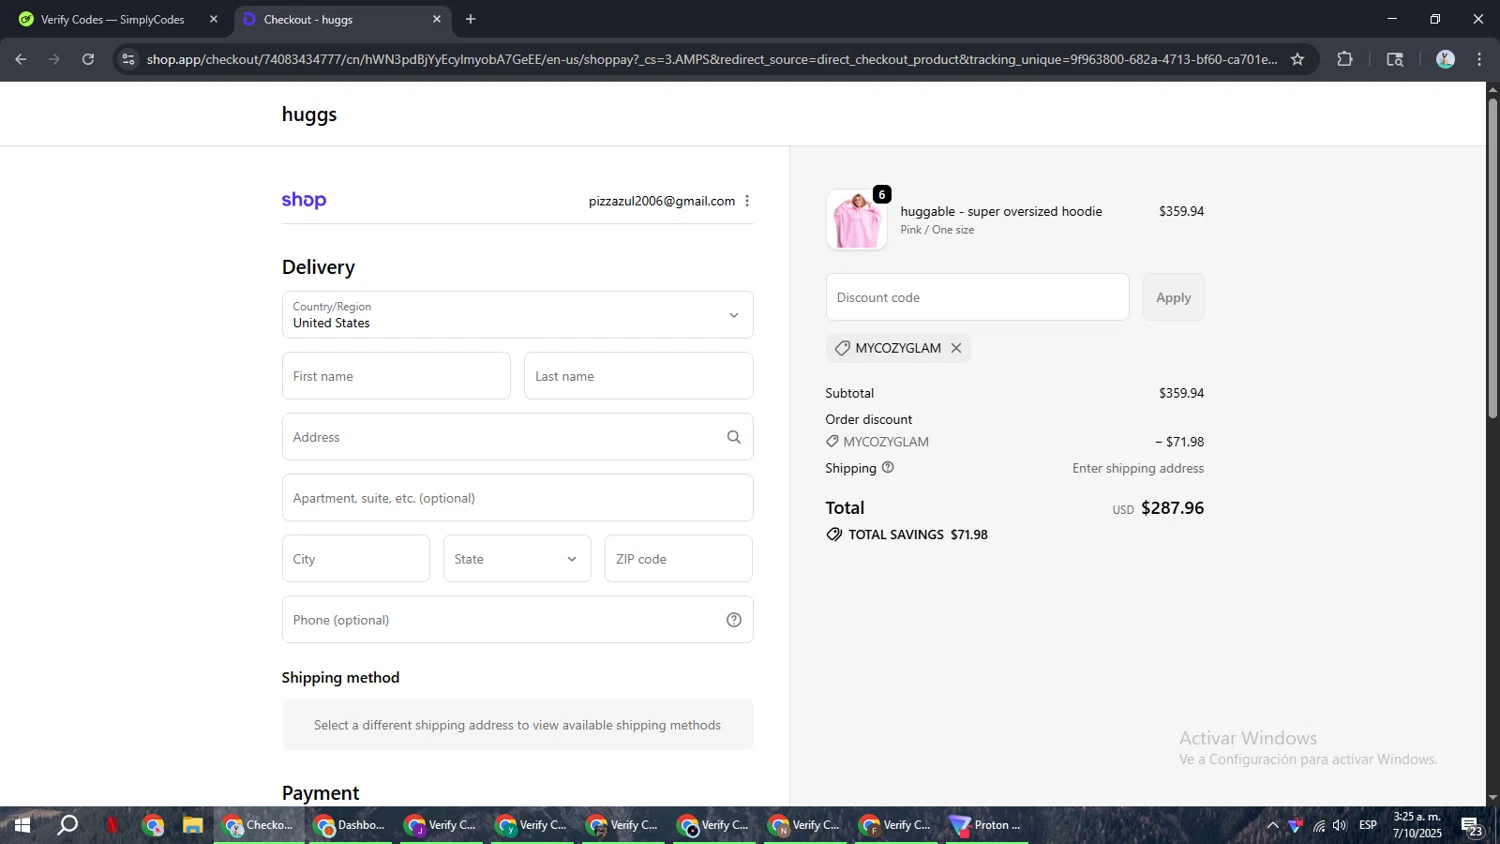Close the Verify Codes SimplyCodes tab
The image size is (1500, 844).
click(213, 19)
